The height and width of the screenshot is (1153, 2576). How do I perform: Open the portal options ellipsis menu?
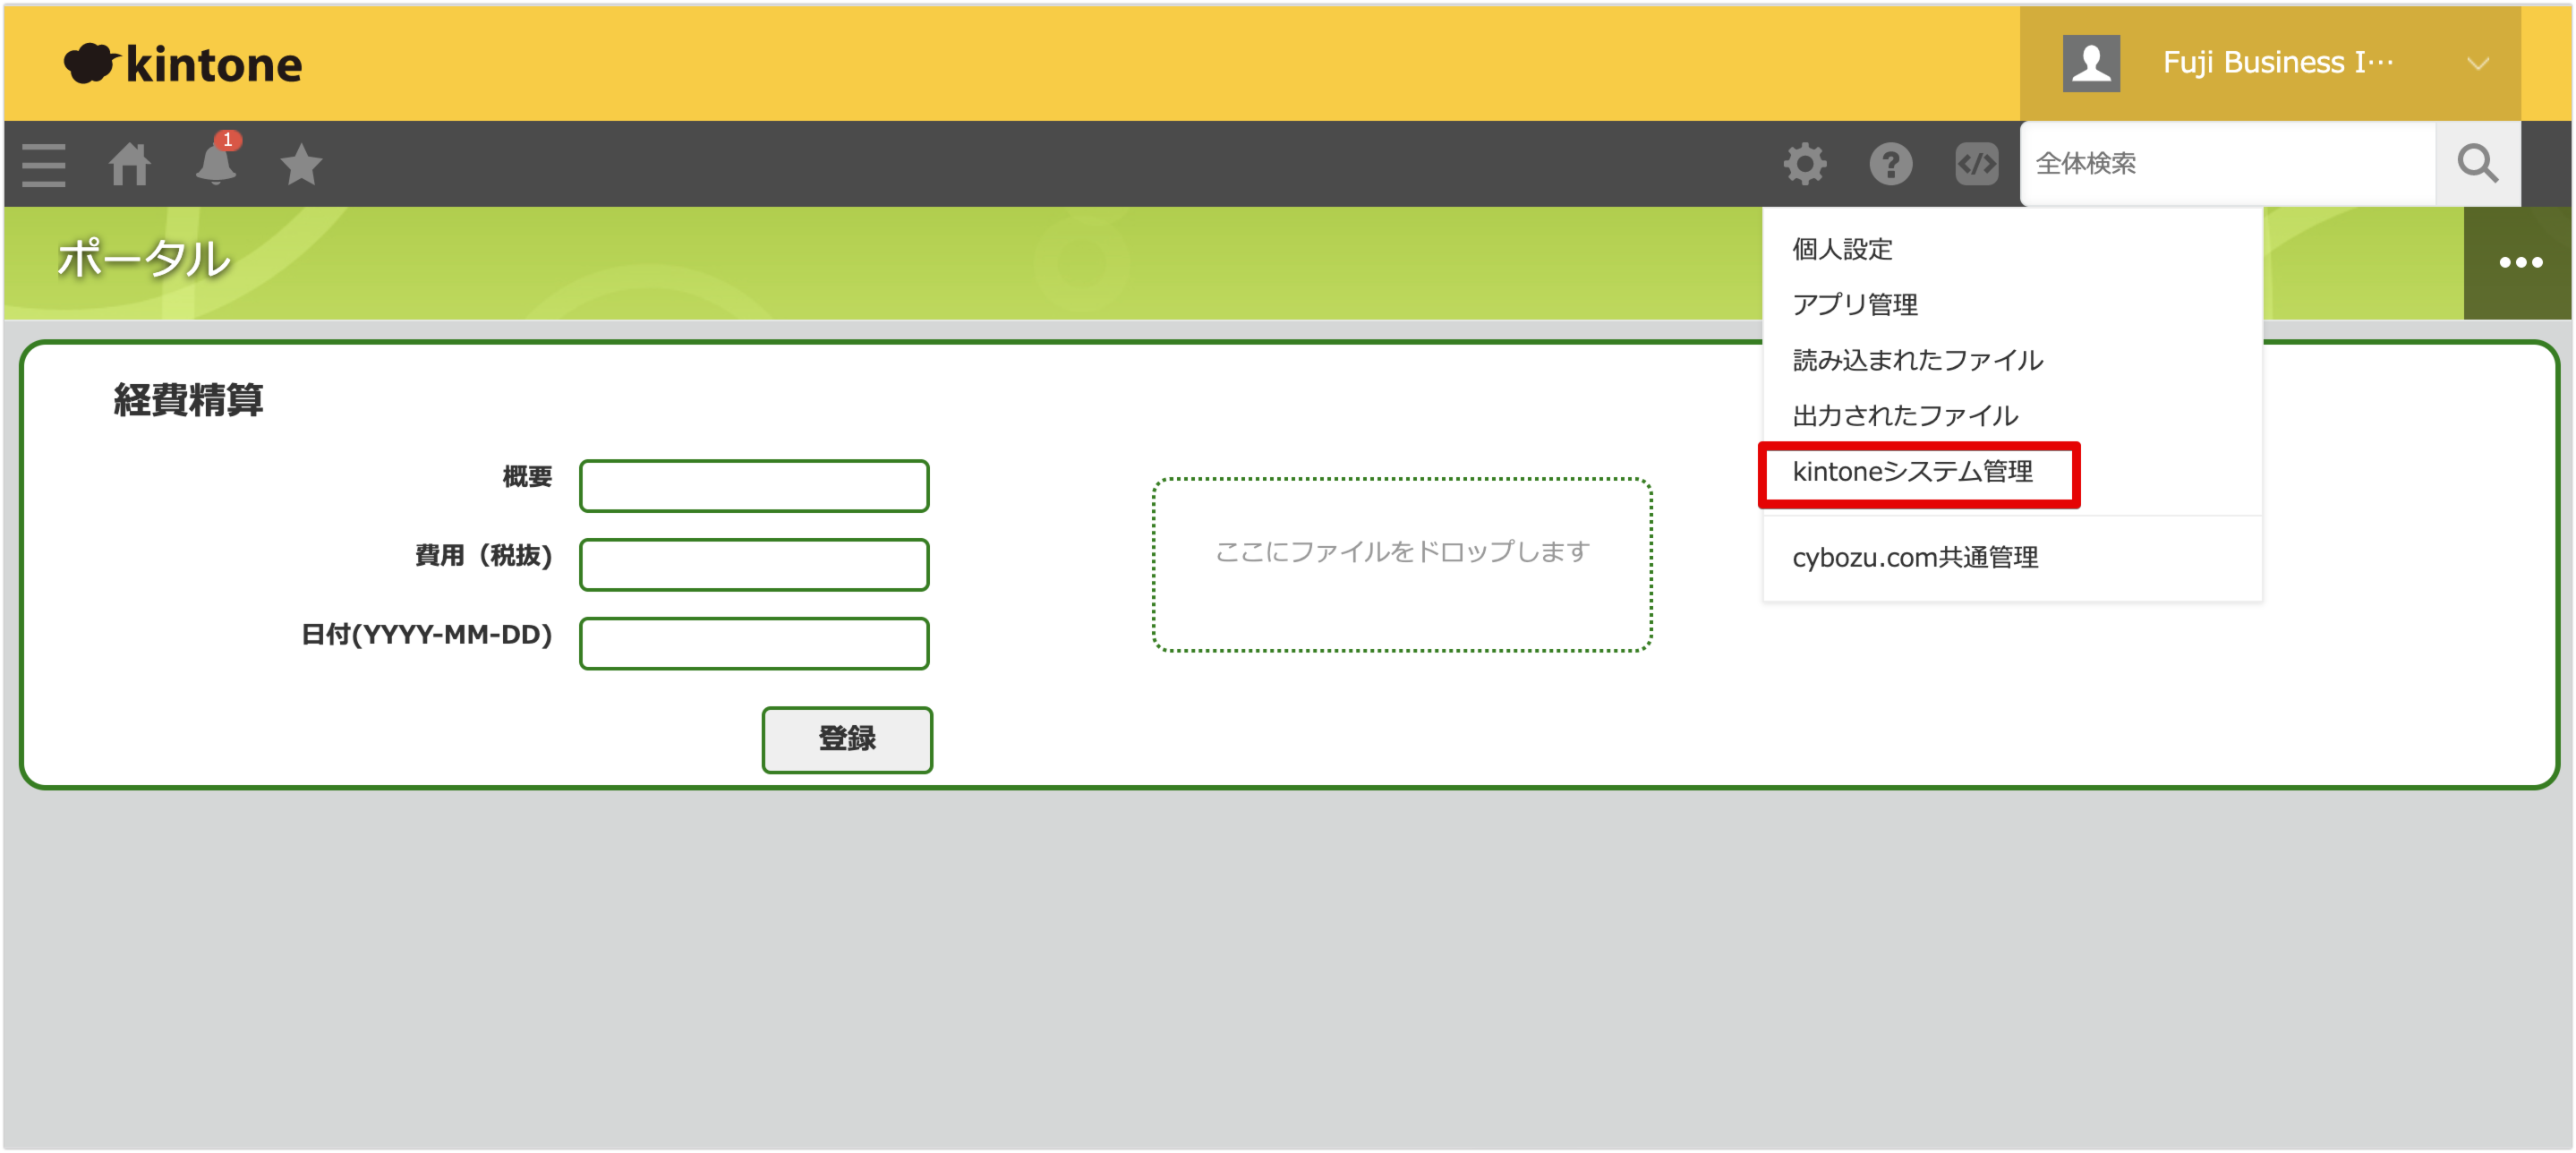[2520, 263]
